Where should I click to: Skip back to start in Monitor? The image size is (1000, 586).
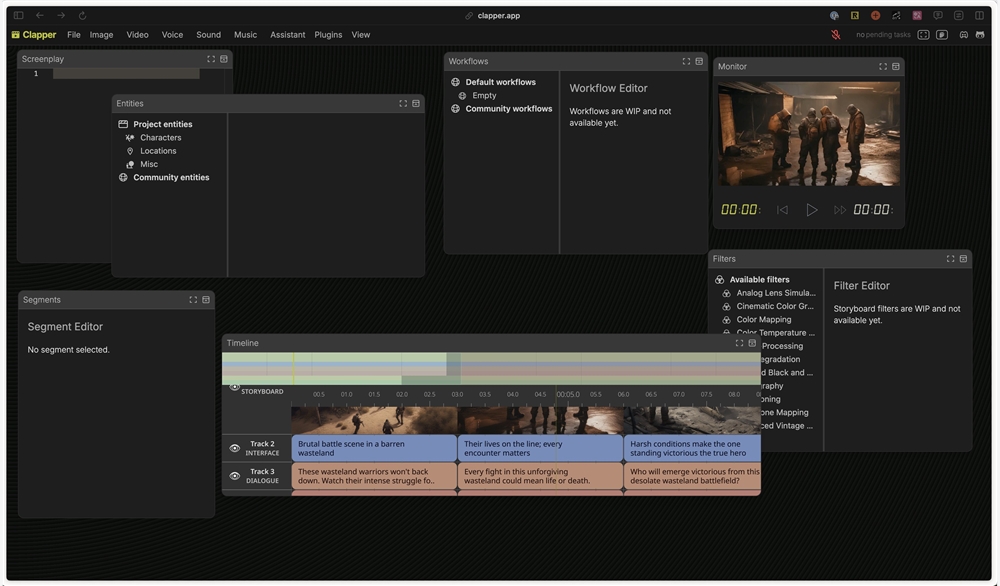coord(782,210)
